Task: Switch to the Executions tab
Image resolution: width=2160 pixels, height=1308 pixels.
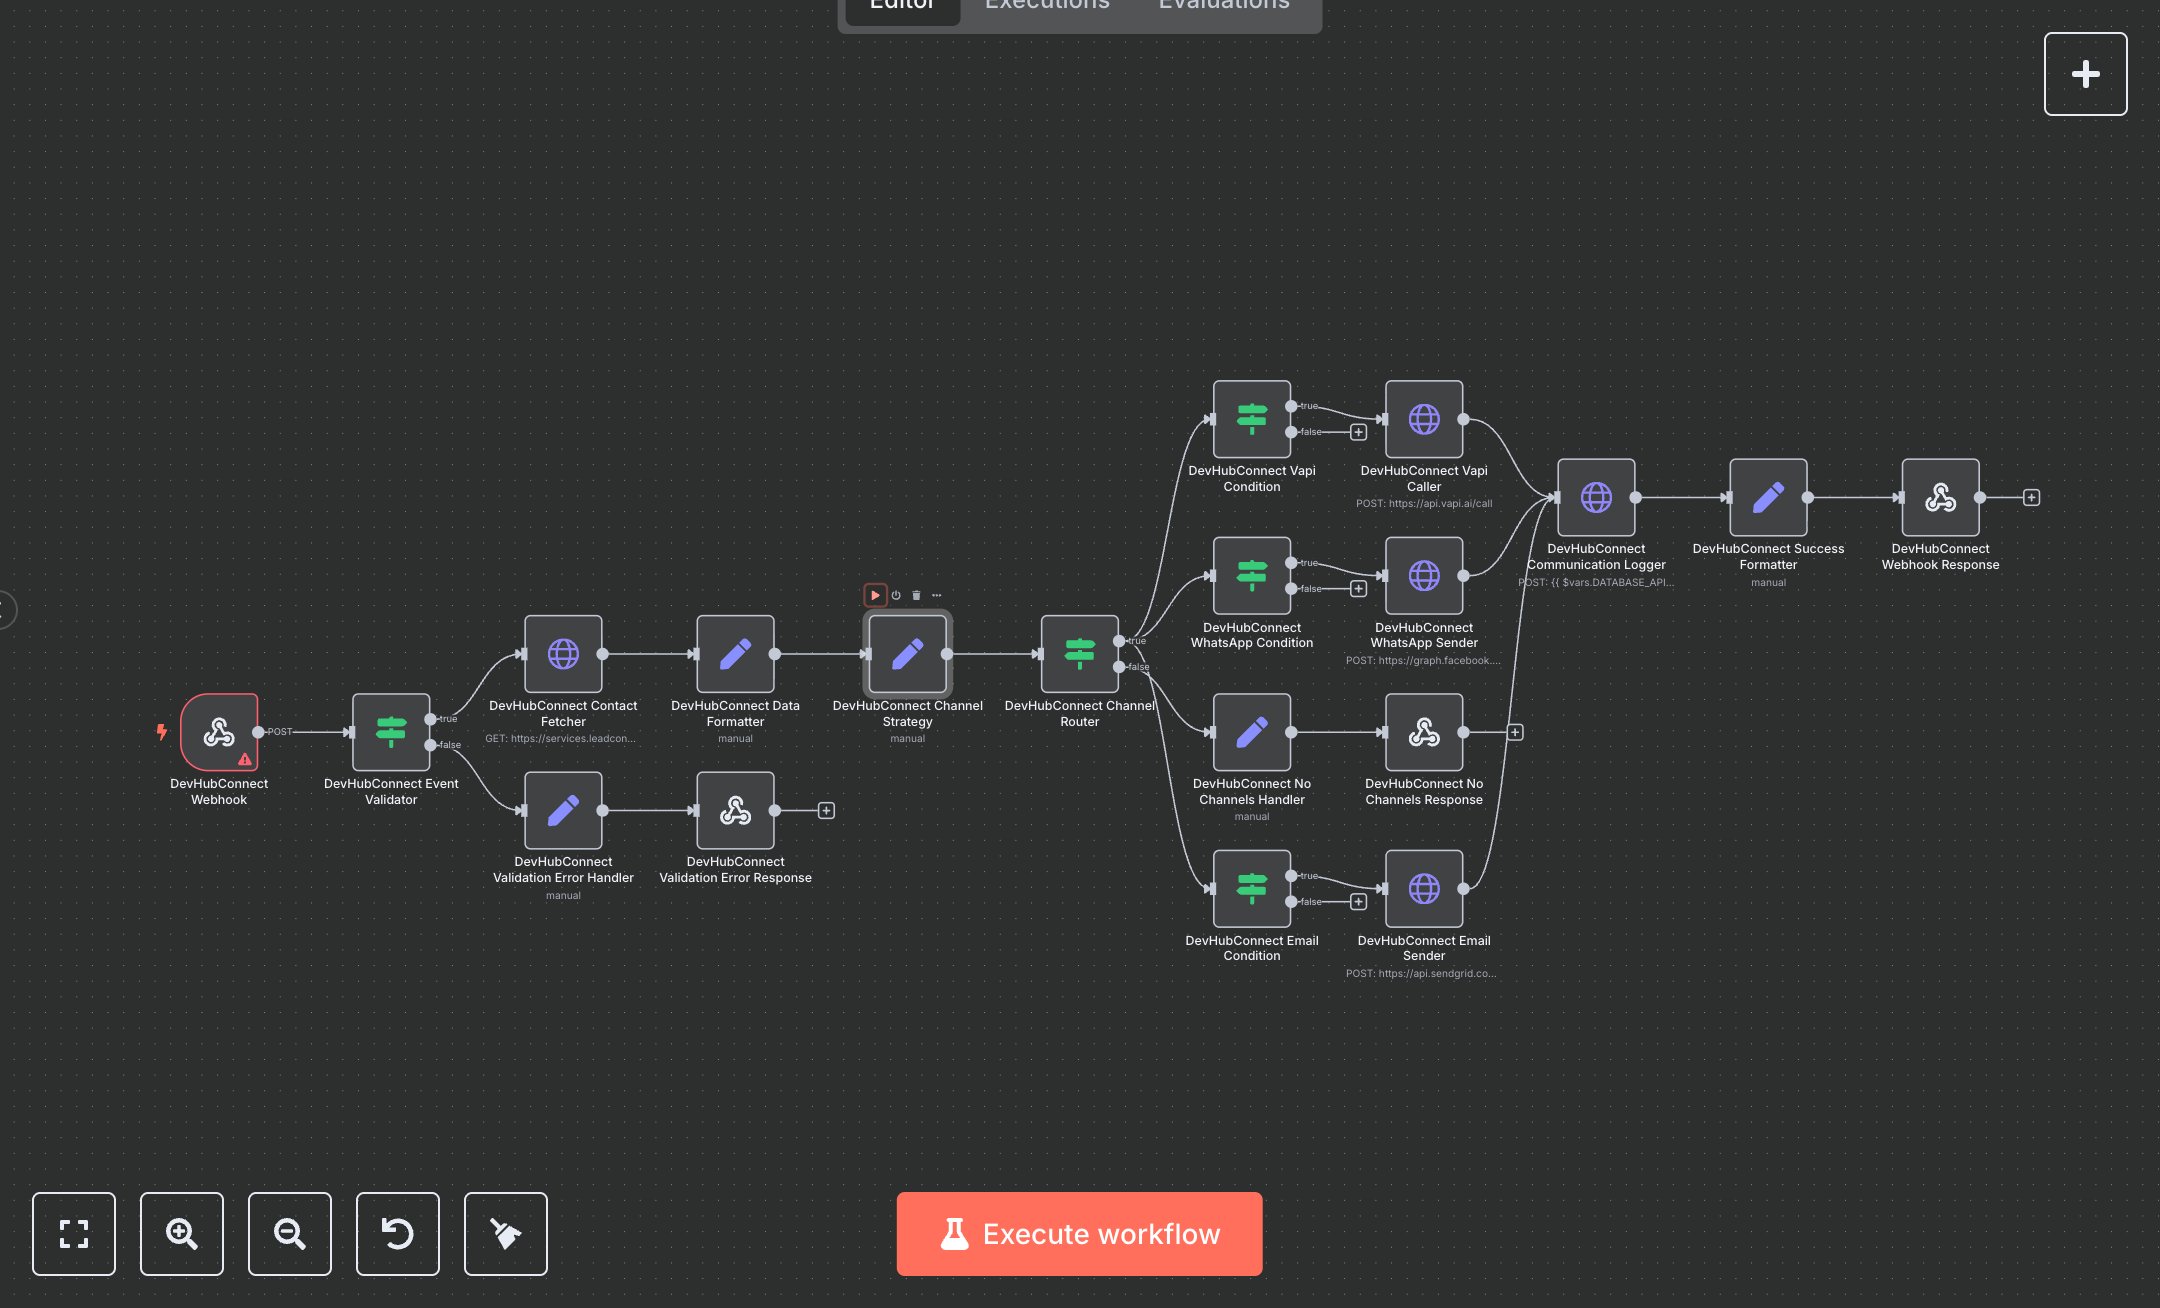Action: pyautogui.click(x=1046, y=8)
